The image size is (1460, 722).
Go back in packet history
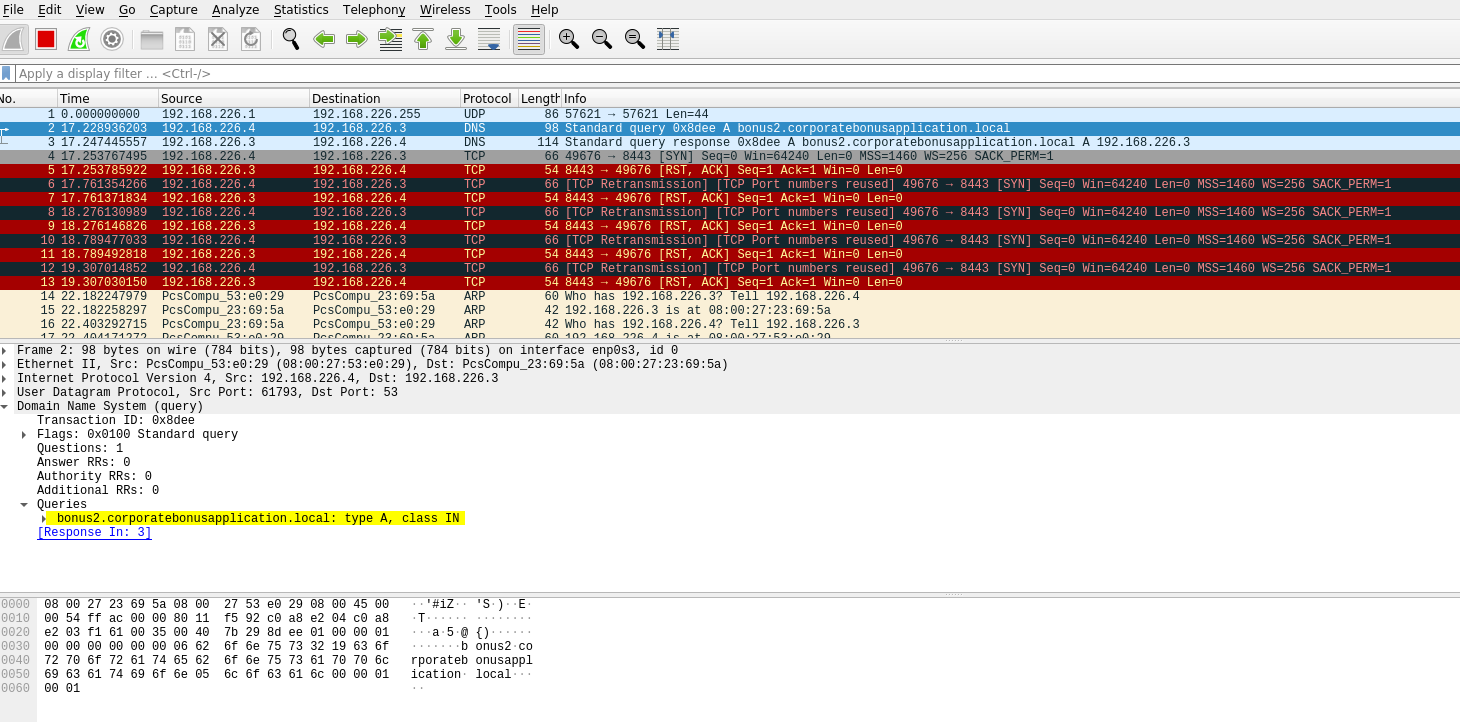[324, 39]
